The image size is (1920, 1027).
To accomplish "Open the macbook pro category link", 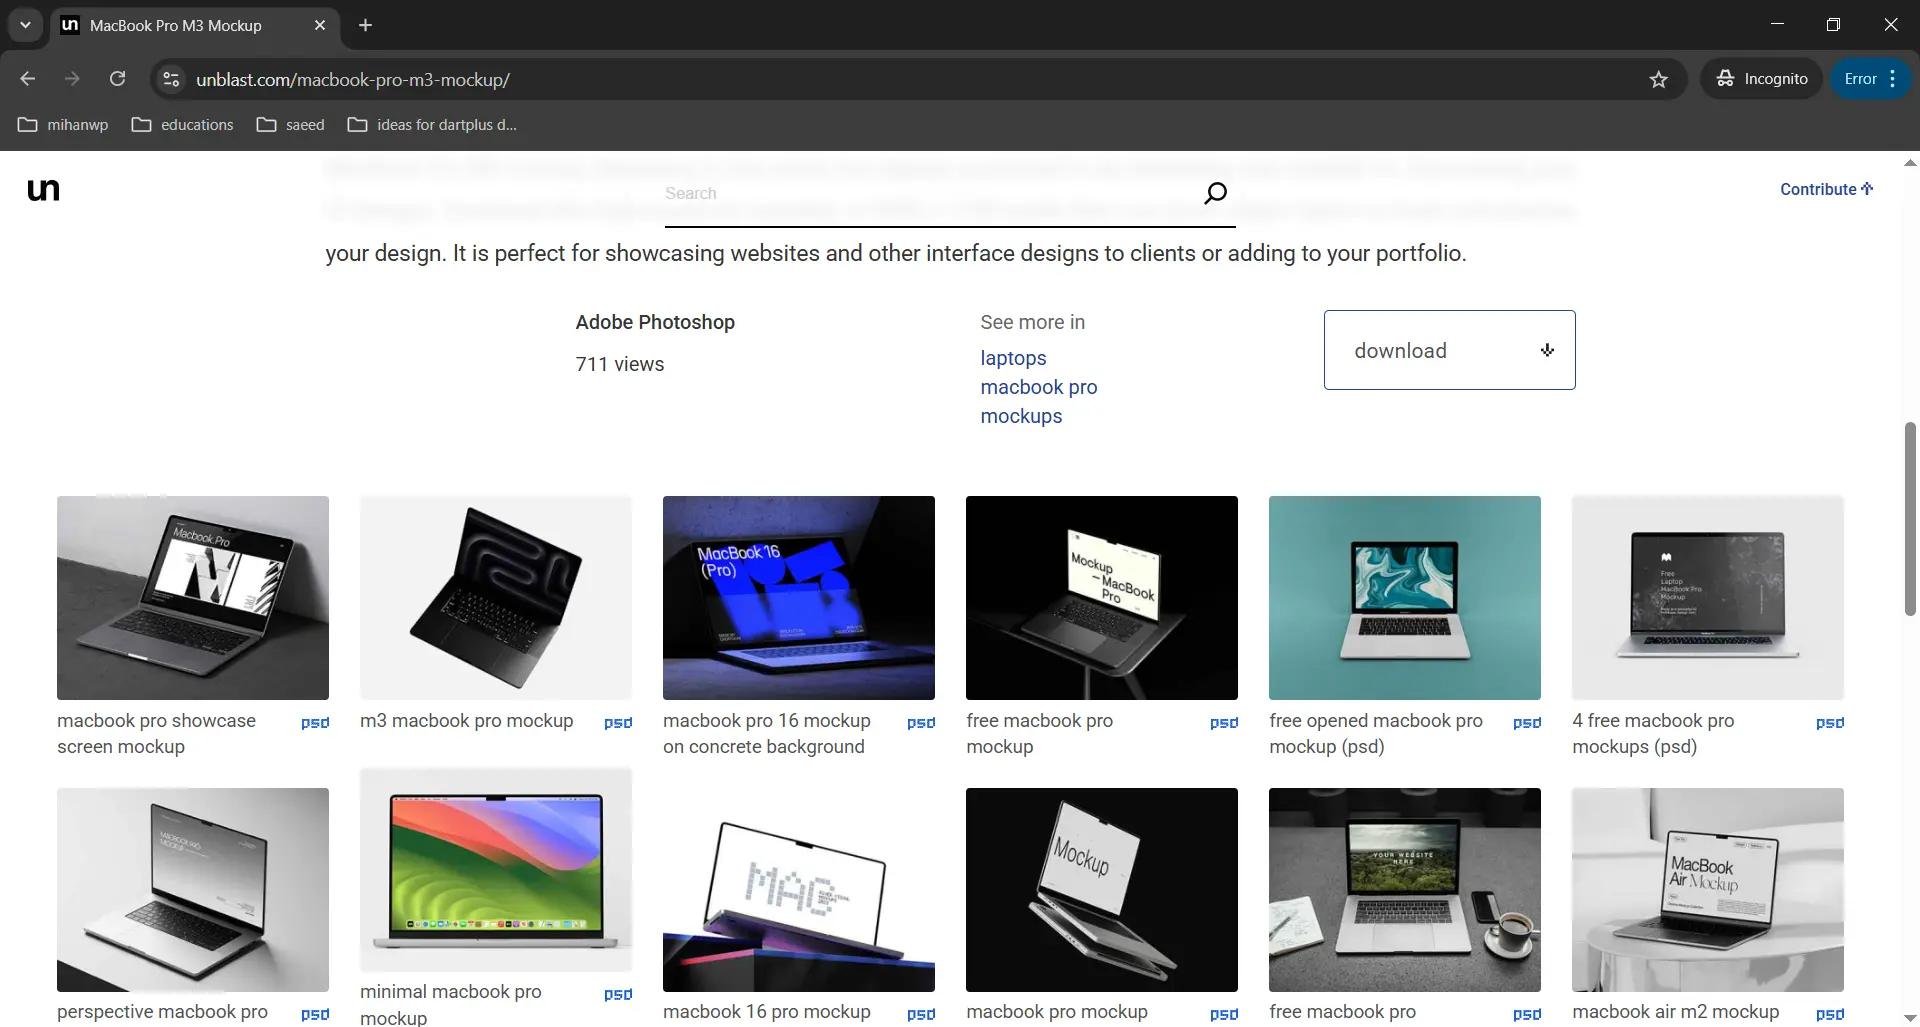I will [x=1039, y=388].
